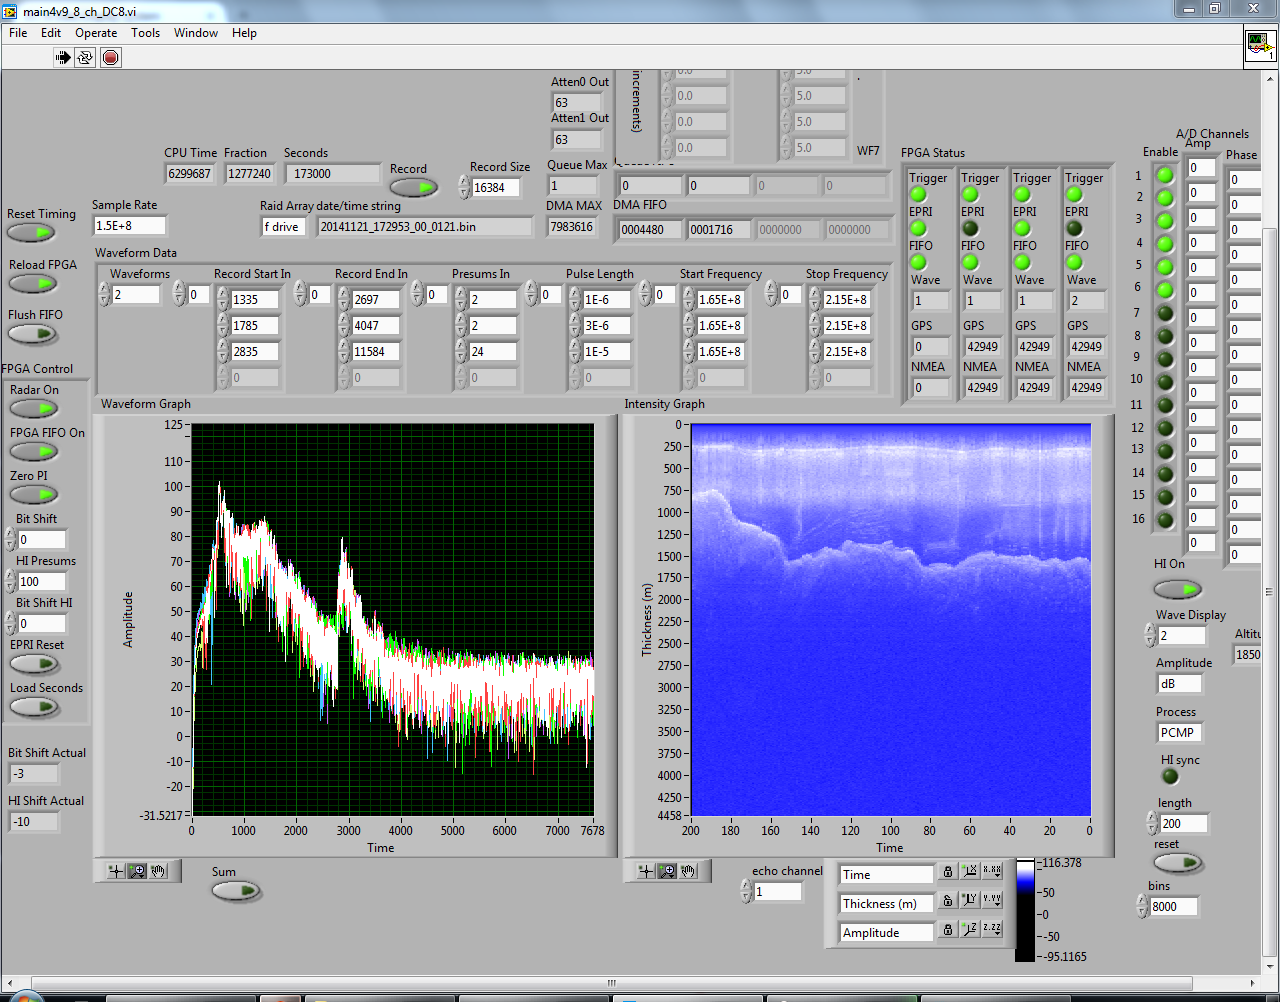1280x1002 pixels.
Task: Toggle the Radar On switch
Action: tap(34, 409)
